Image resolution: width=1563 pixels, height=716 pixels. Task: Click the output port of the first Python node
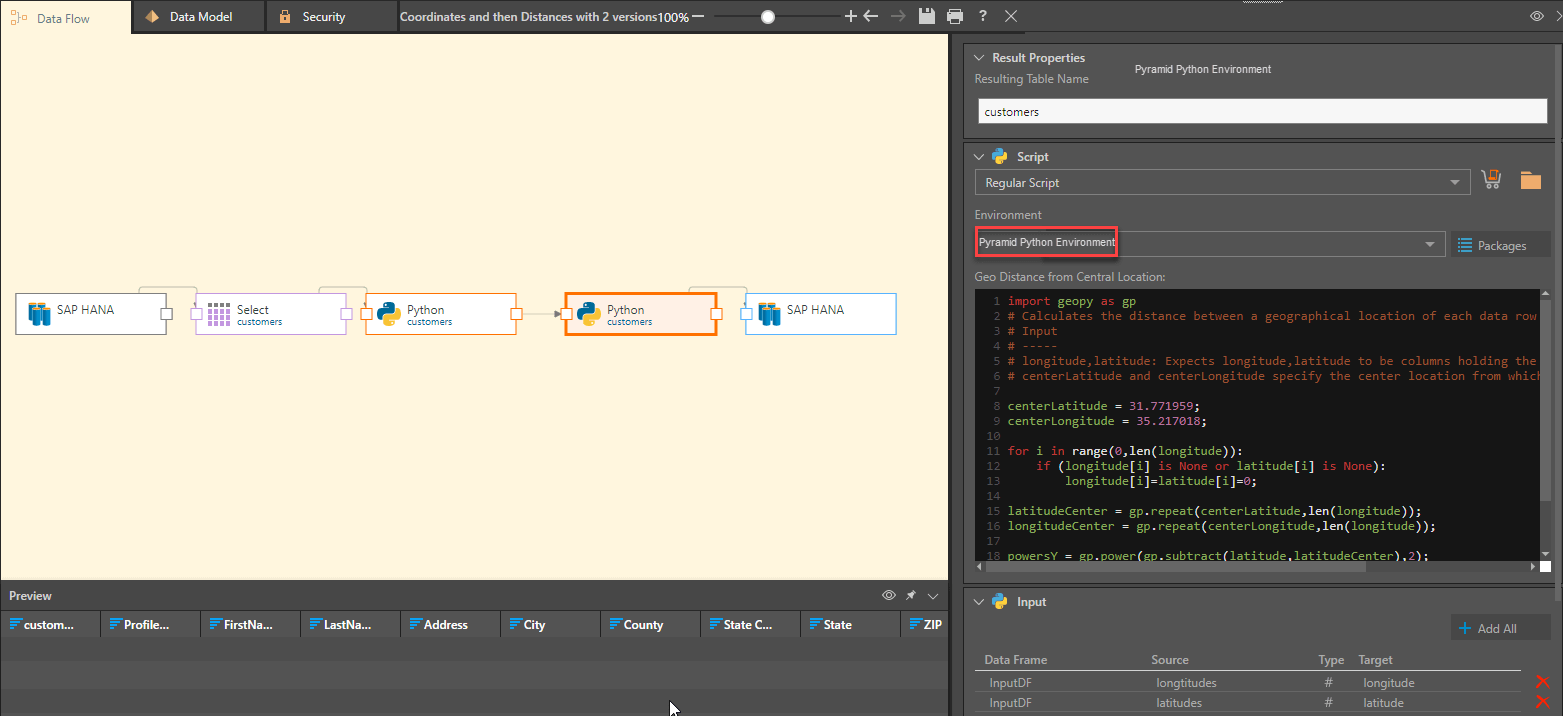(516, 314)
